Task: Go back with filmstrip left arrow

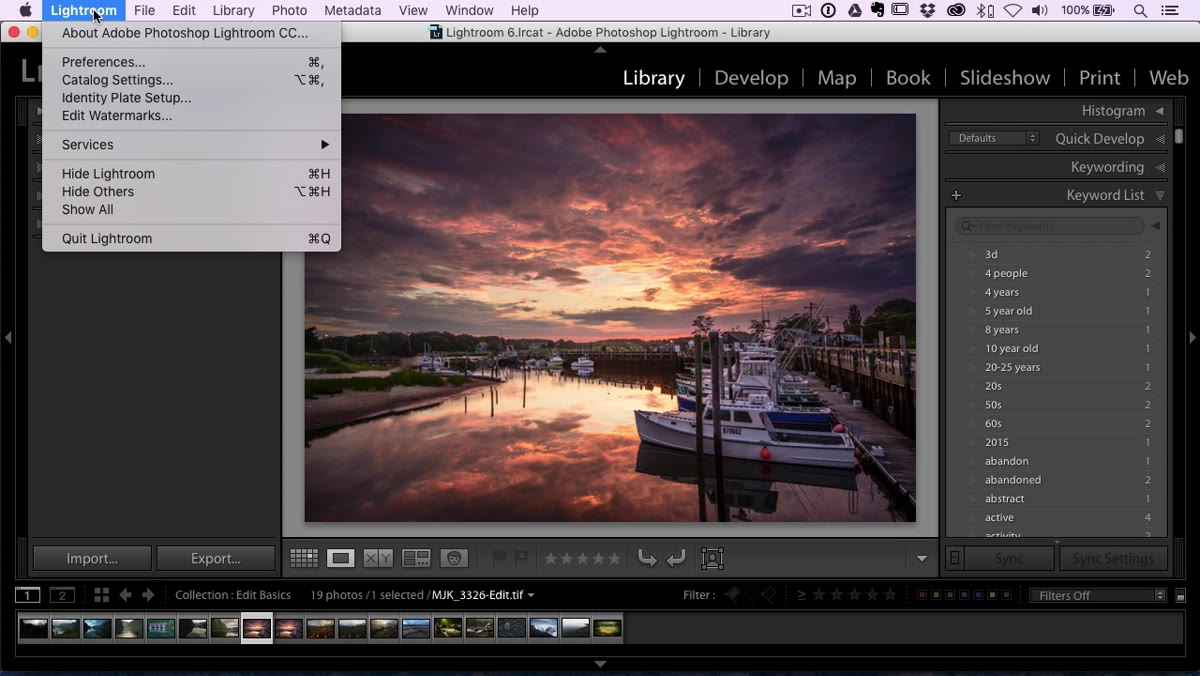Action: [125, 595]
